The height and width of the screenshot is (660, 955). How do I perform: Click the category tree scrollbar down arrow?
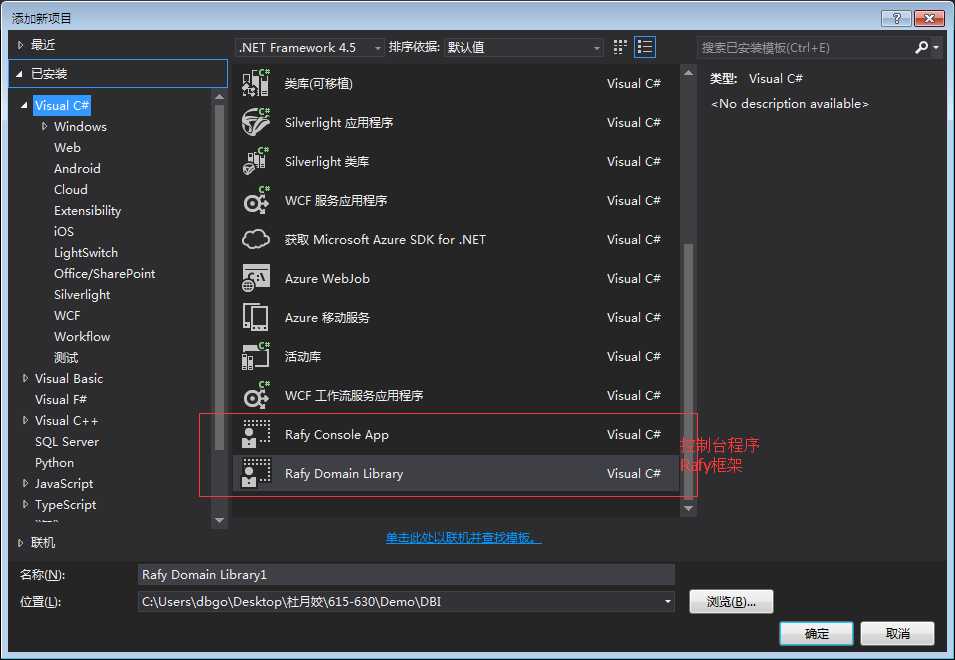tap(220, 521)
